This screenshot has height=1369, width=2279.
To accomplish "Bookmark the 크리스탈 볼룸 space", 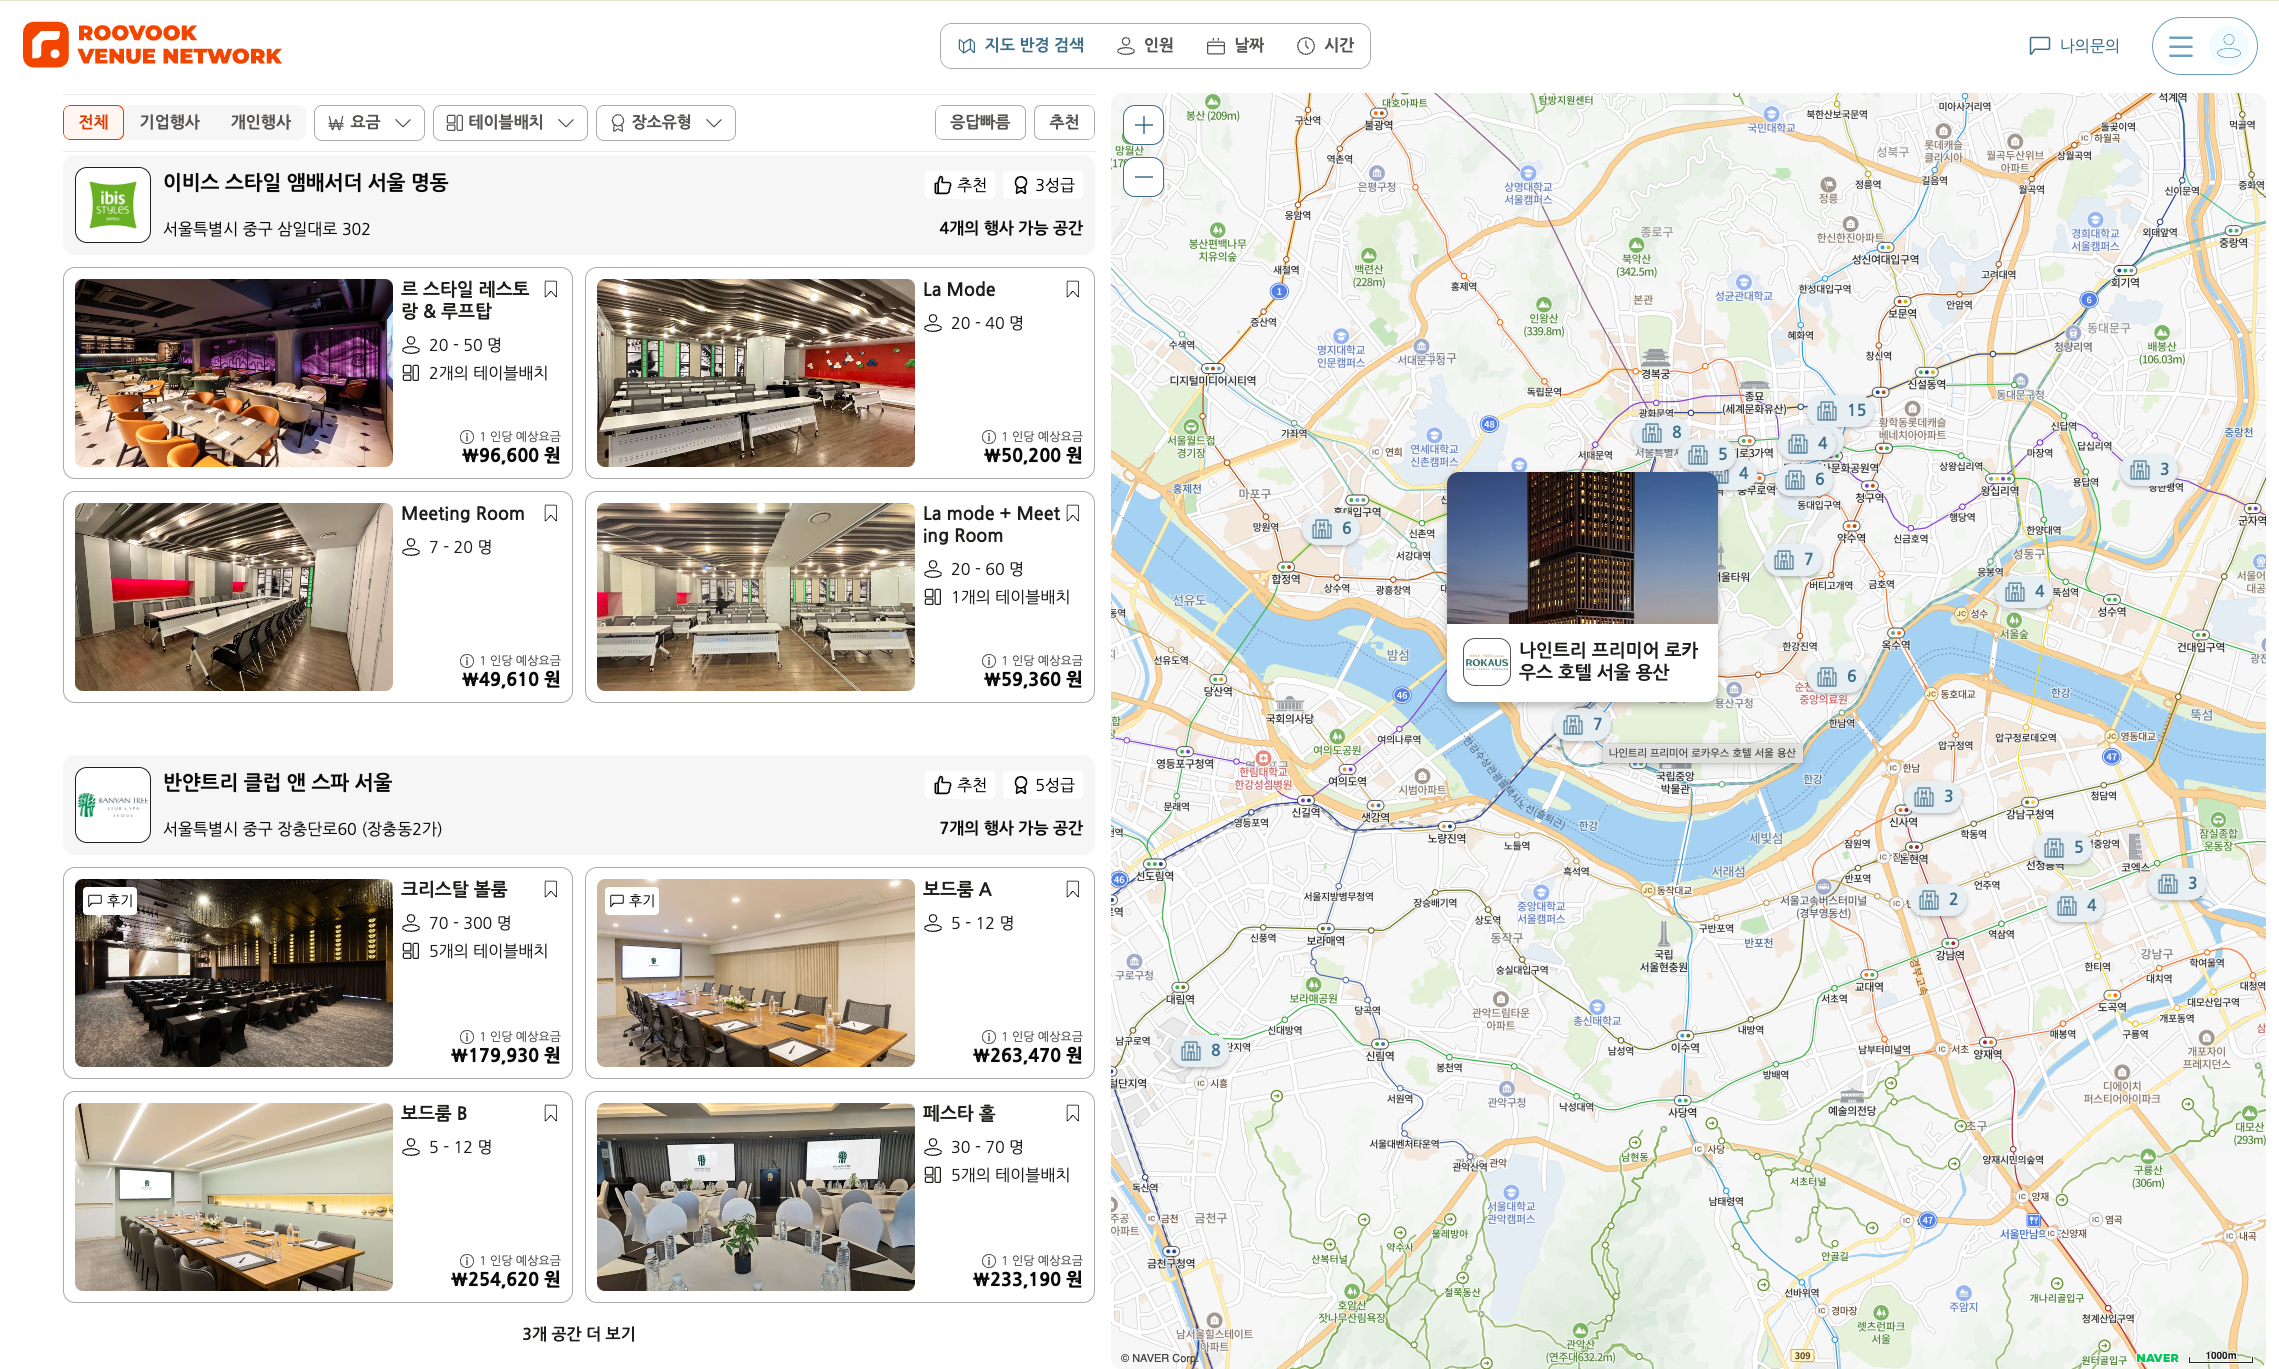I will [551, 889].
